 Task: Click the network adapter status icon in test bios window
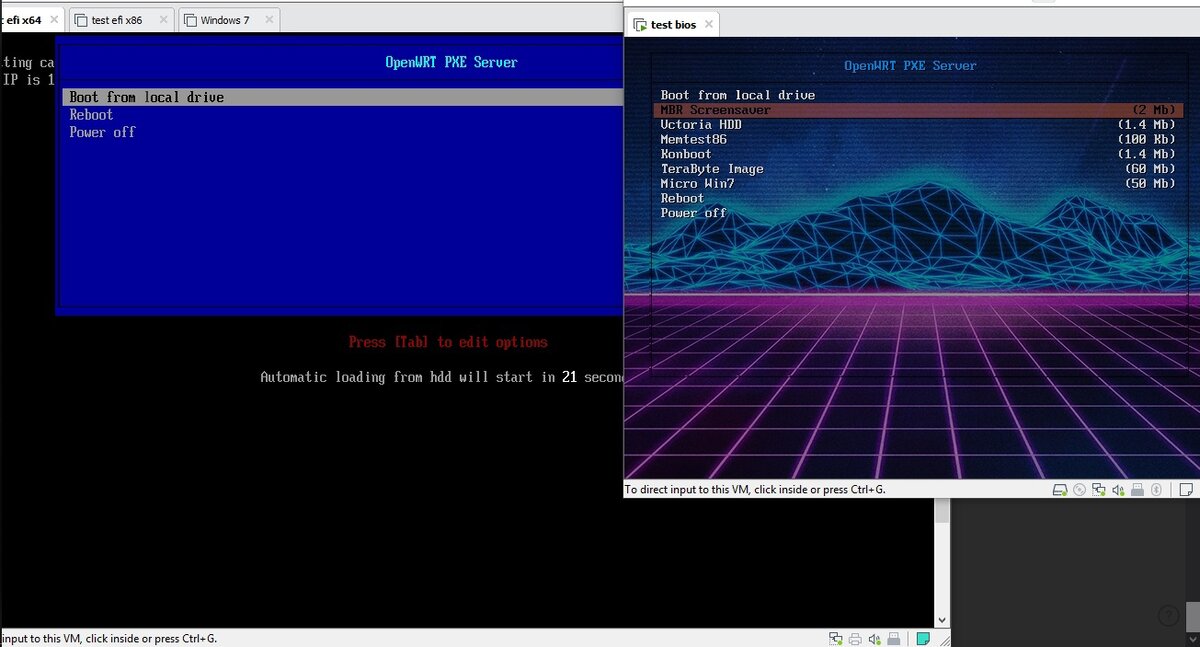1098,490
